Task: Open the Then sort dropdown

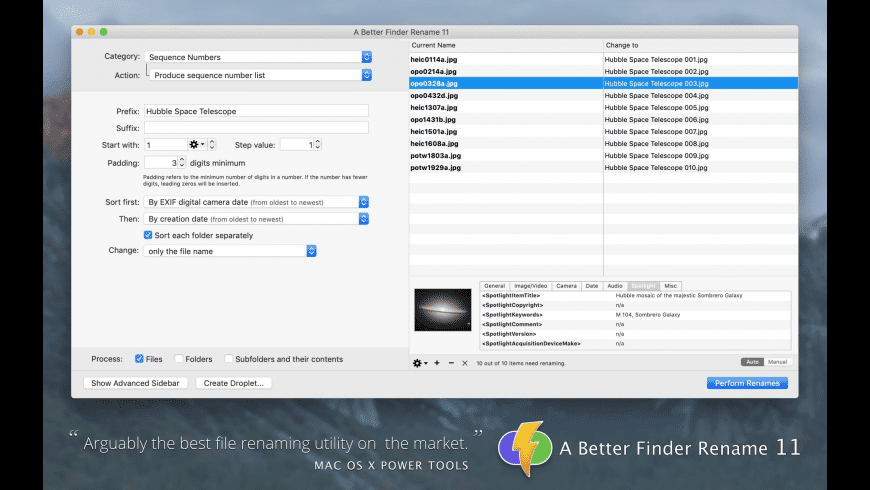Action: (256, 219)
